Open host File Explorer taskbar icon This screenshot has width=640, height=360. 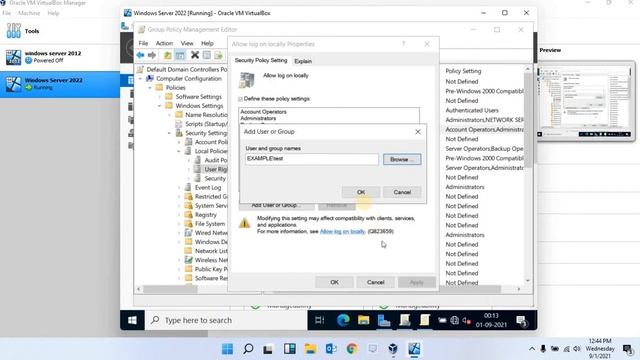pos(311,349)
